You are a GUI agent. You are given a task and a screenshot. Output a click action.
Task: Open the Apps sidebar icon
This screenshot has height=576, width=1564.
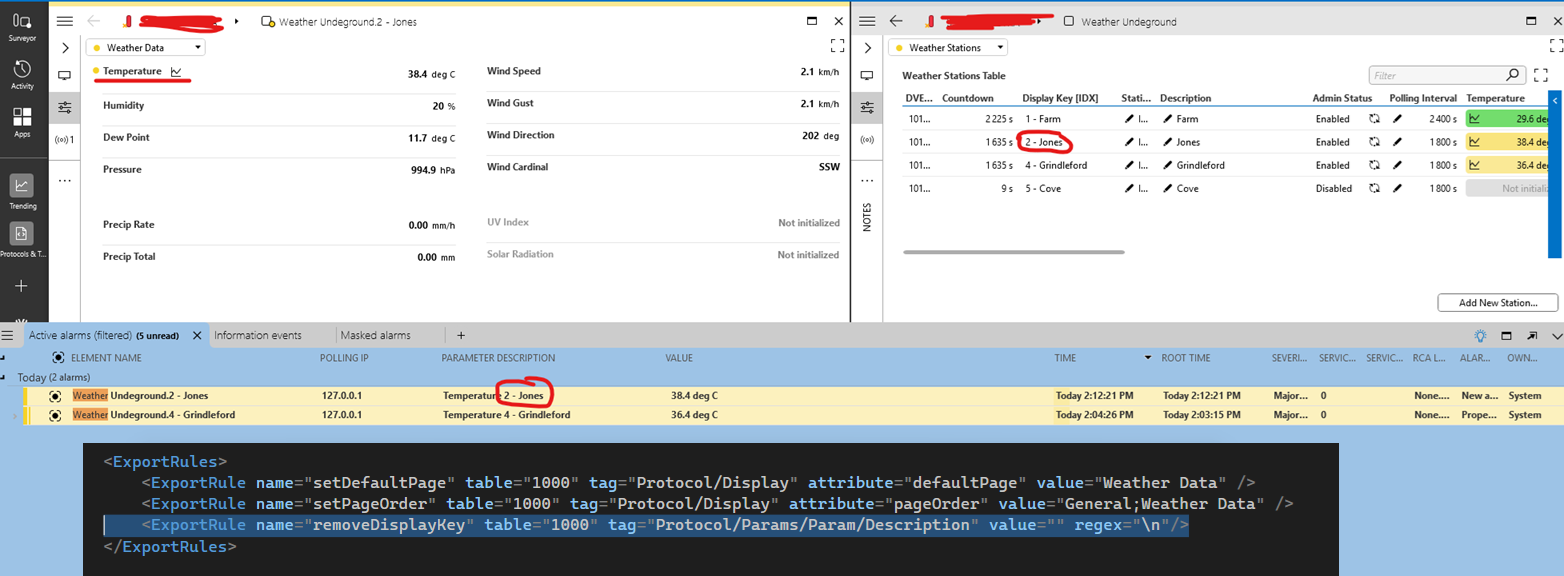click(x=22, y=122)
